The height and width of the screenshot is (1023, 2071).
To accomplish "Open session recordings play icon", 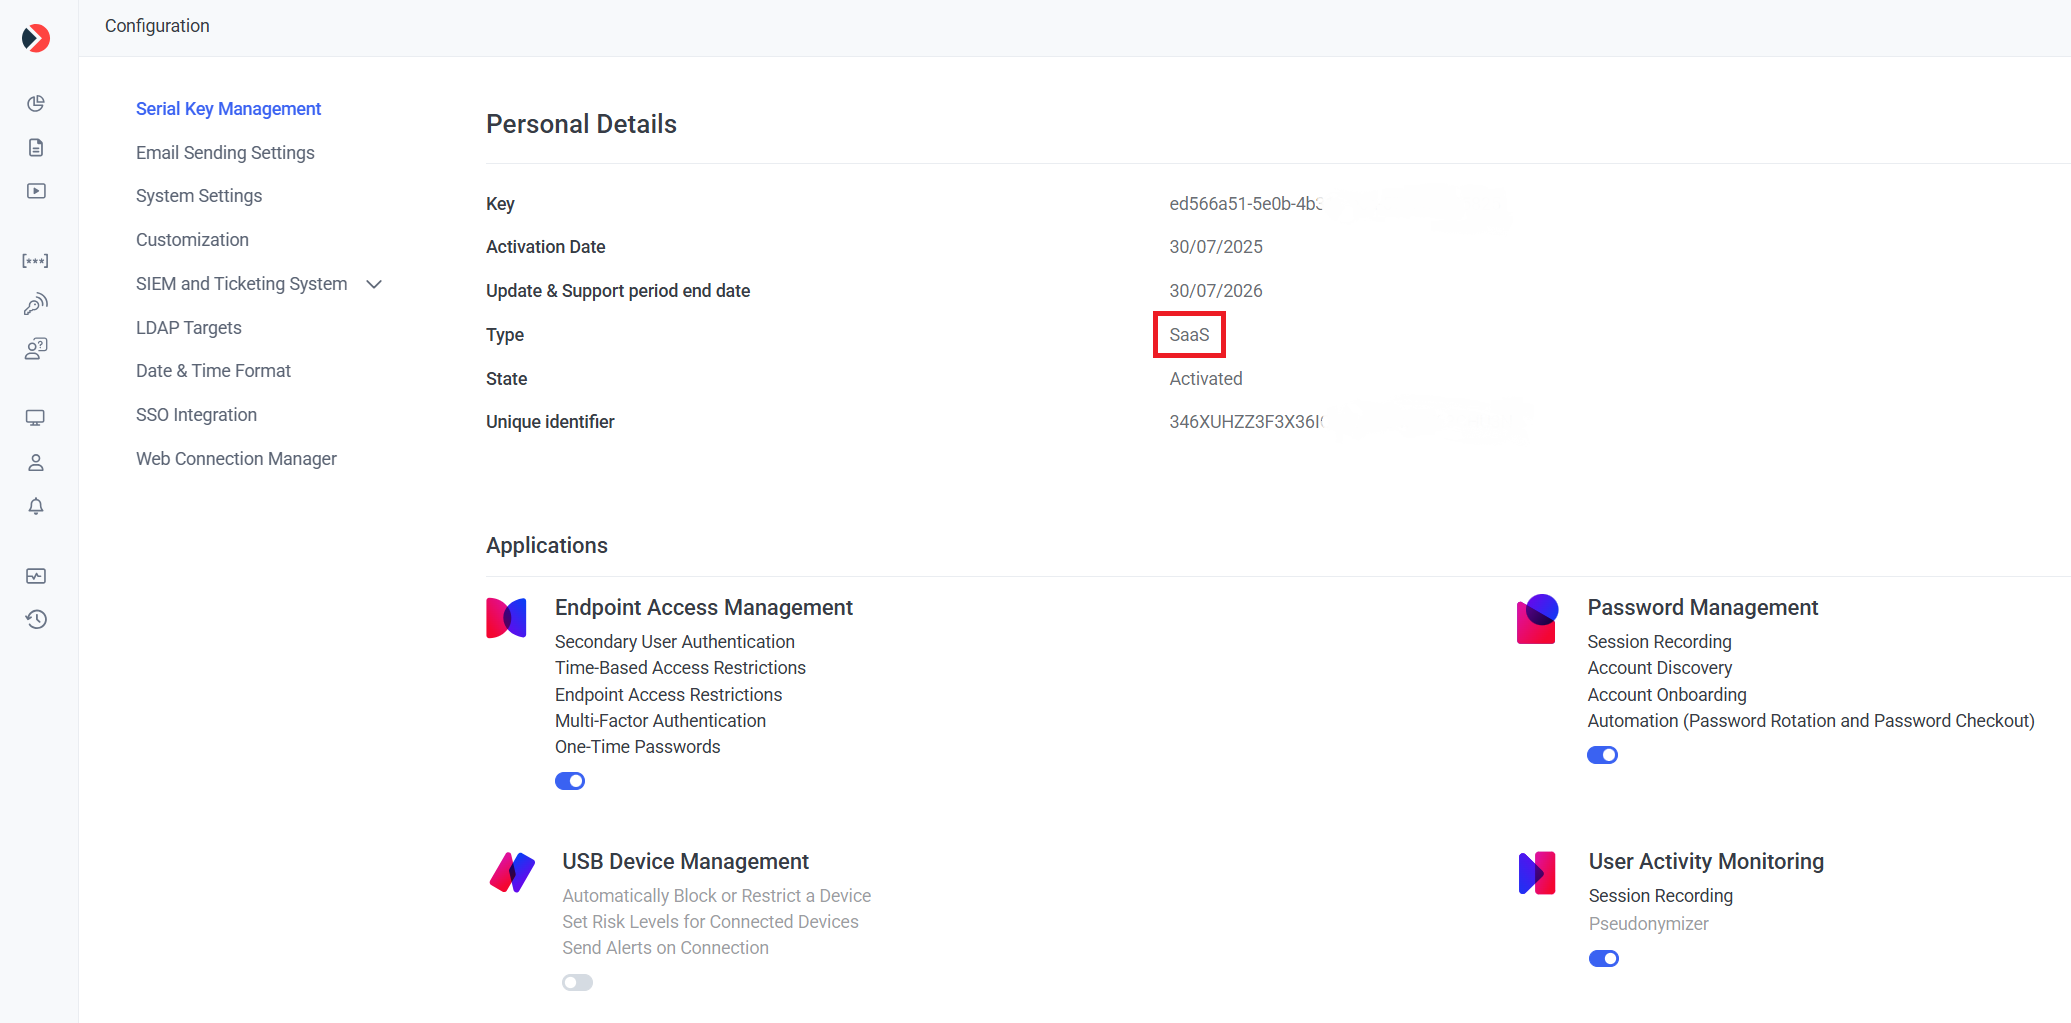I will (36, 191).
